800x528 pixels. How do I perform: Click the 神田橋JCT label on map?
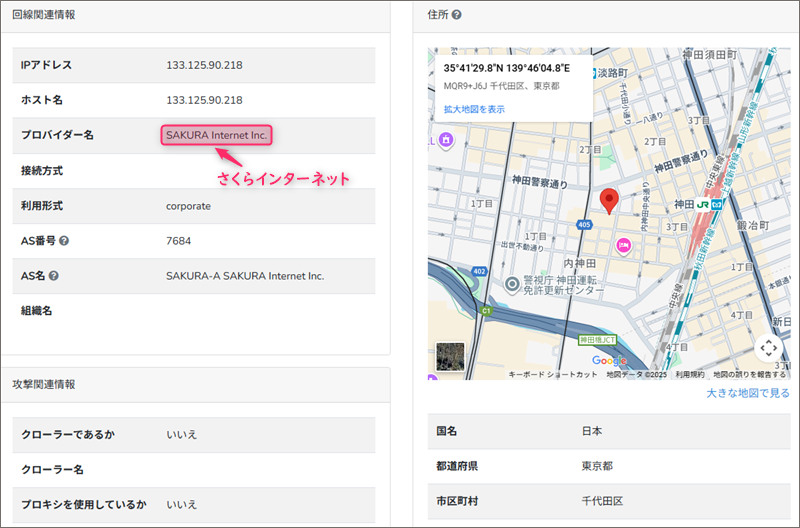(598, 340)
